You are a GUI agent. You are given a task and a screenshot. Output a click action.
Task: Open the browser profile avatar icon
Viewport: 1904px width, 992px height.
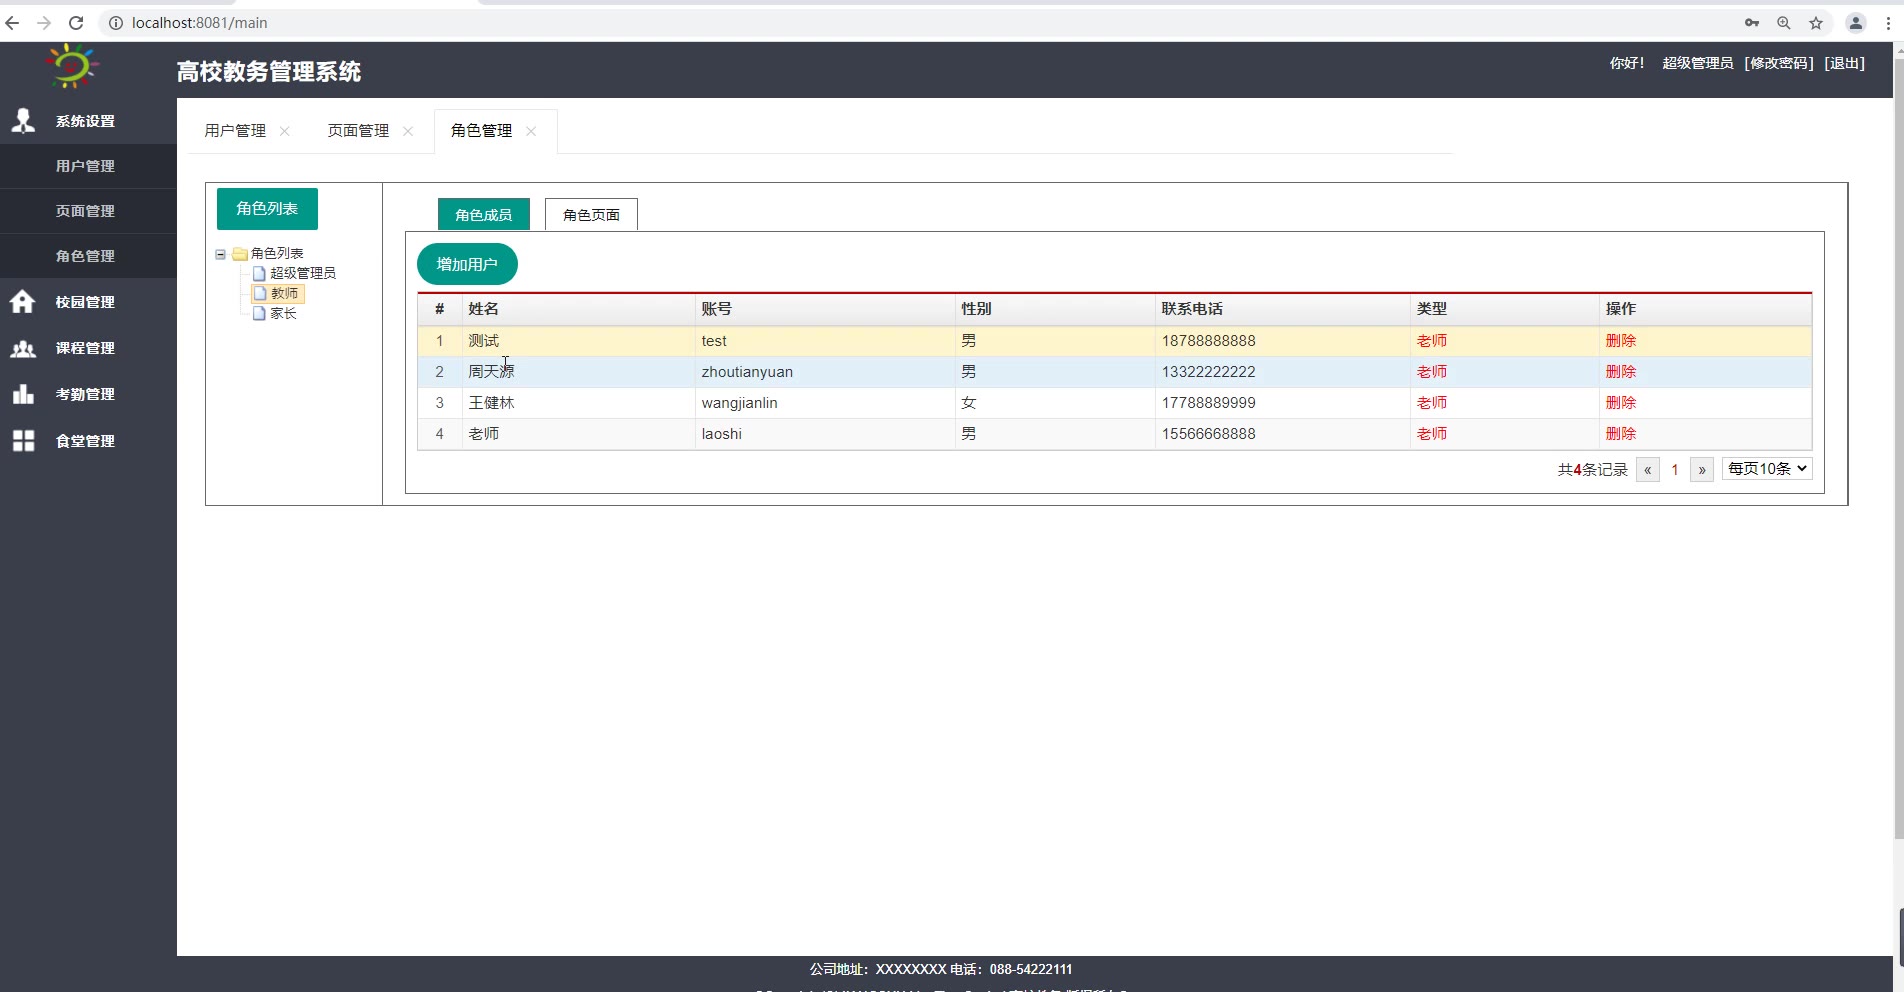pyautogui.click(x=1856, y=23)
